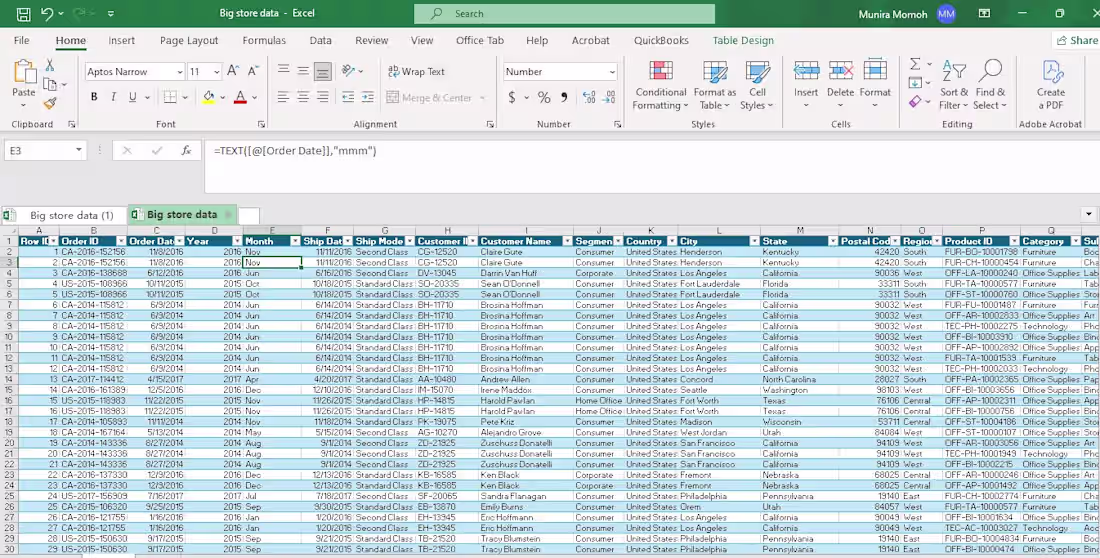This screenshot has width=1100, height=558.
Task: Open Clipboard group dialog launcher
Action: coord(72,124)
